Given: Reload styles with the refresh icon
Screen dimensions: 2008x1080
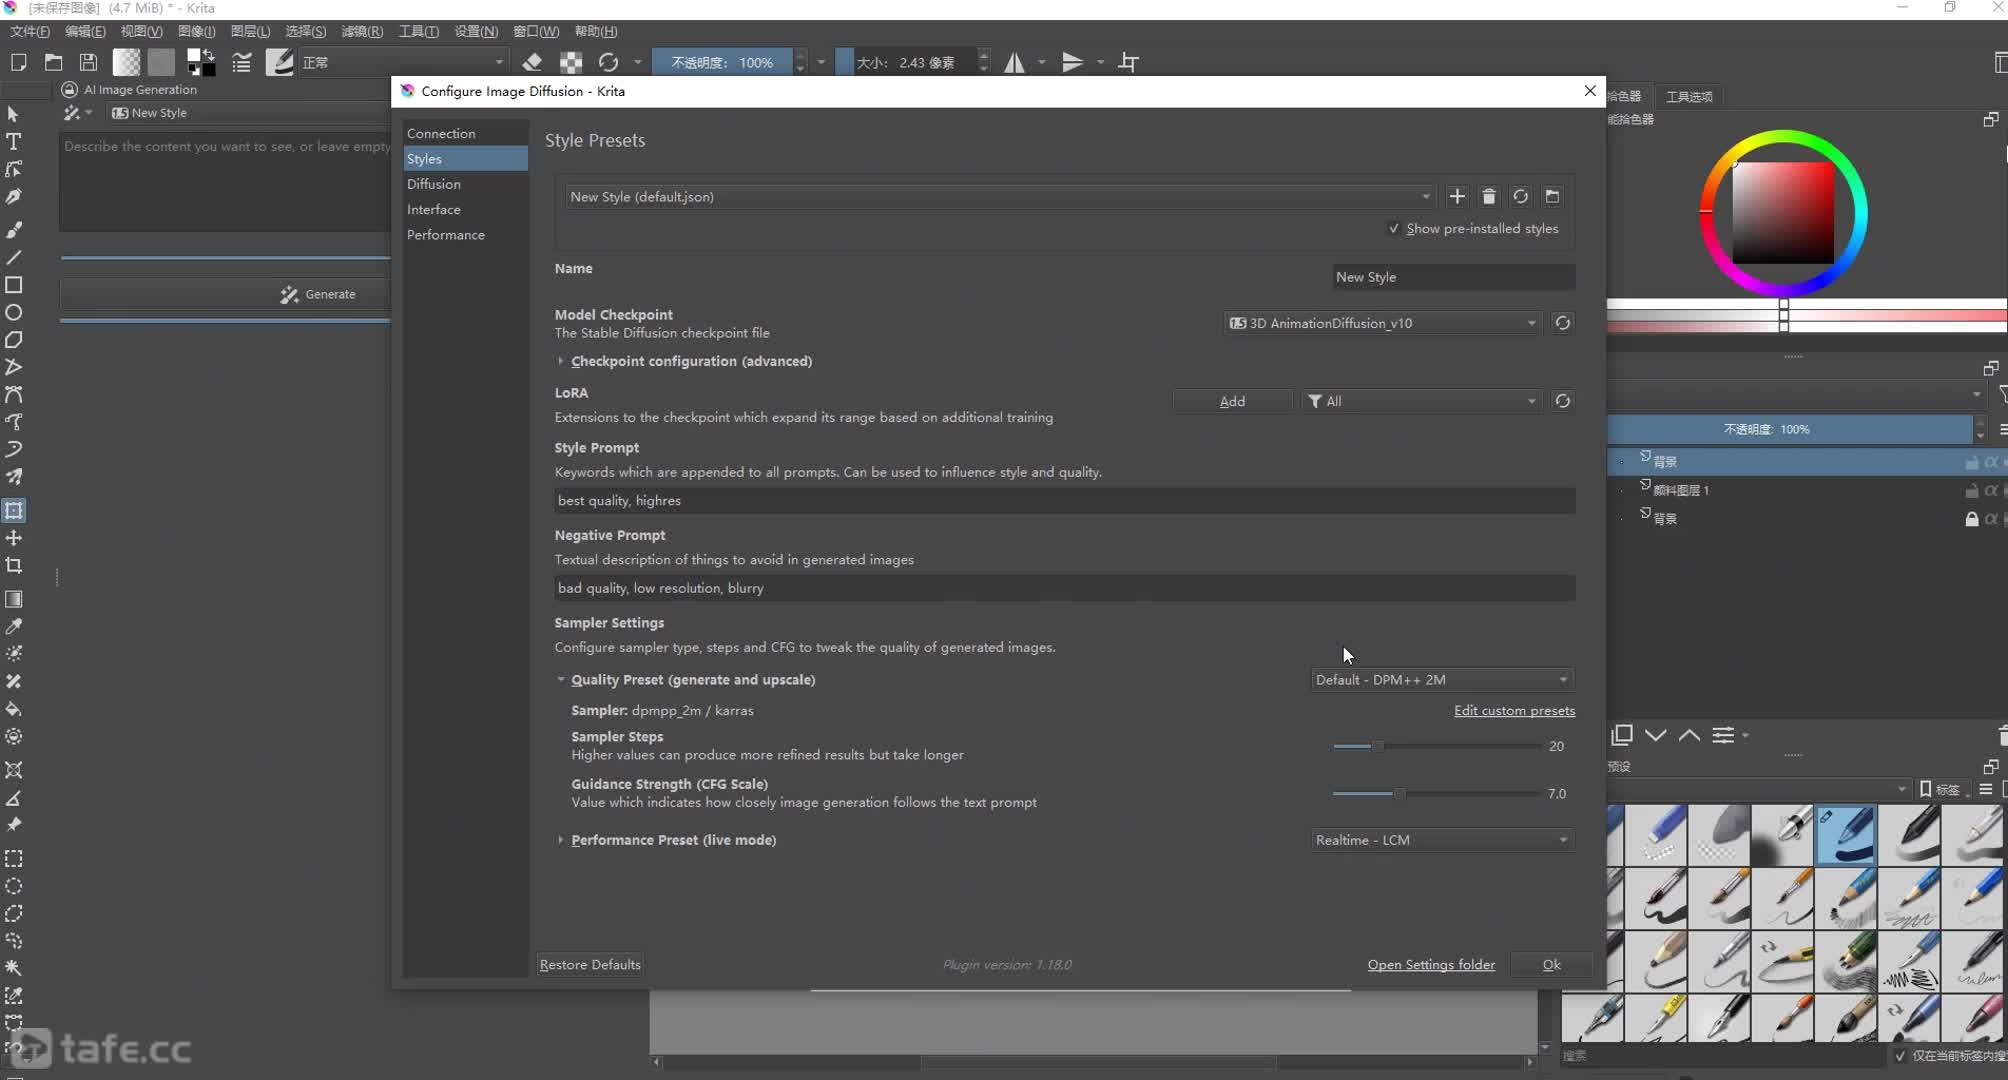Looking at the screenshot, I should pos(1521,197).
